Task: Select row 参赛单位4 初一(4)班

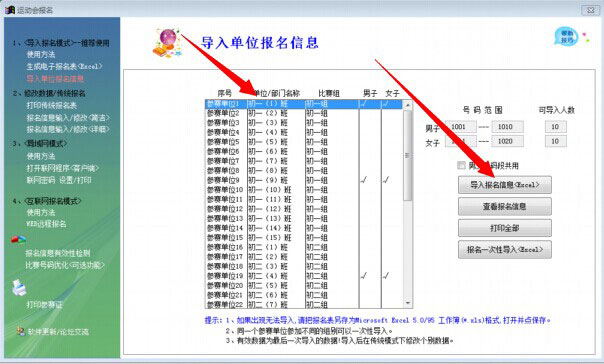Action: click(304, 133)
